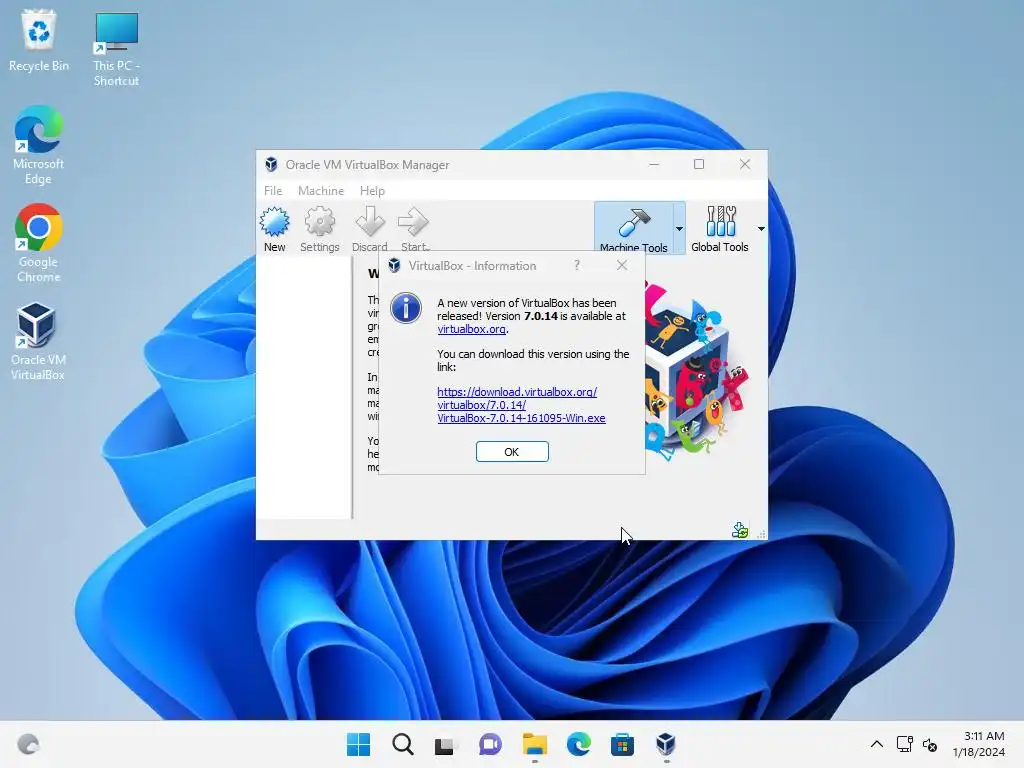Click the VirtualBox Manager title bar icon
1024x768 pixels.
(271, 165)
